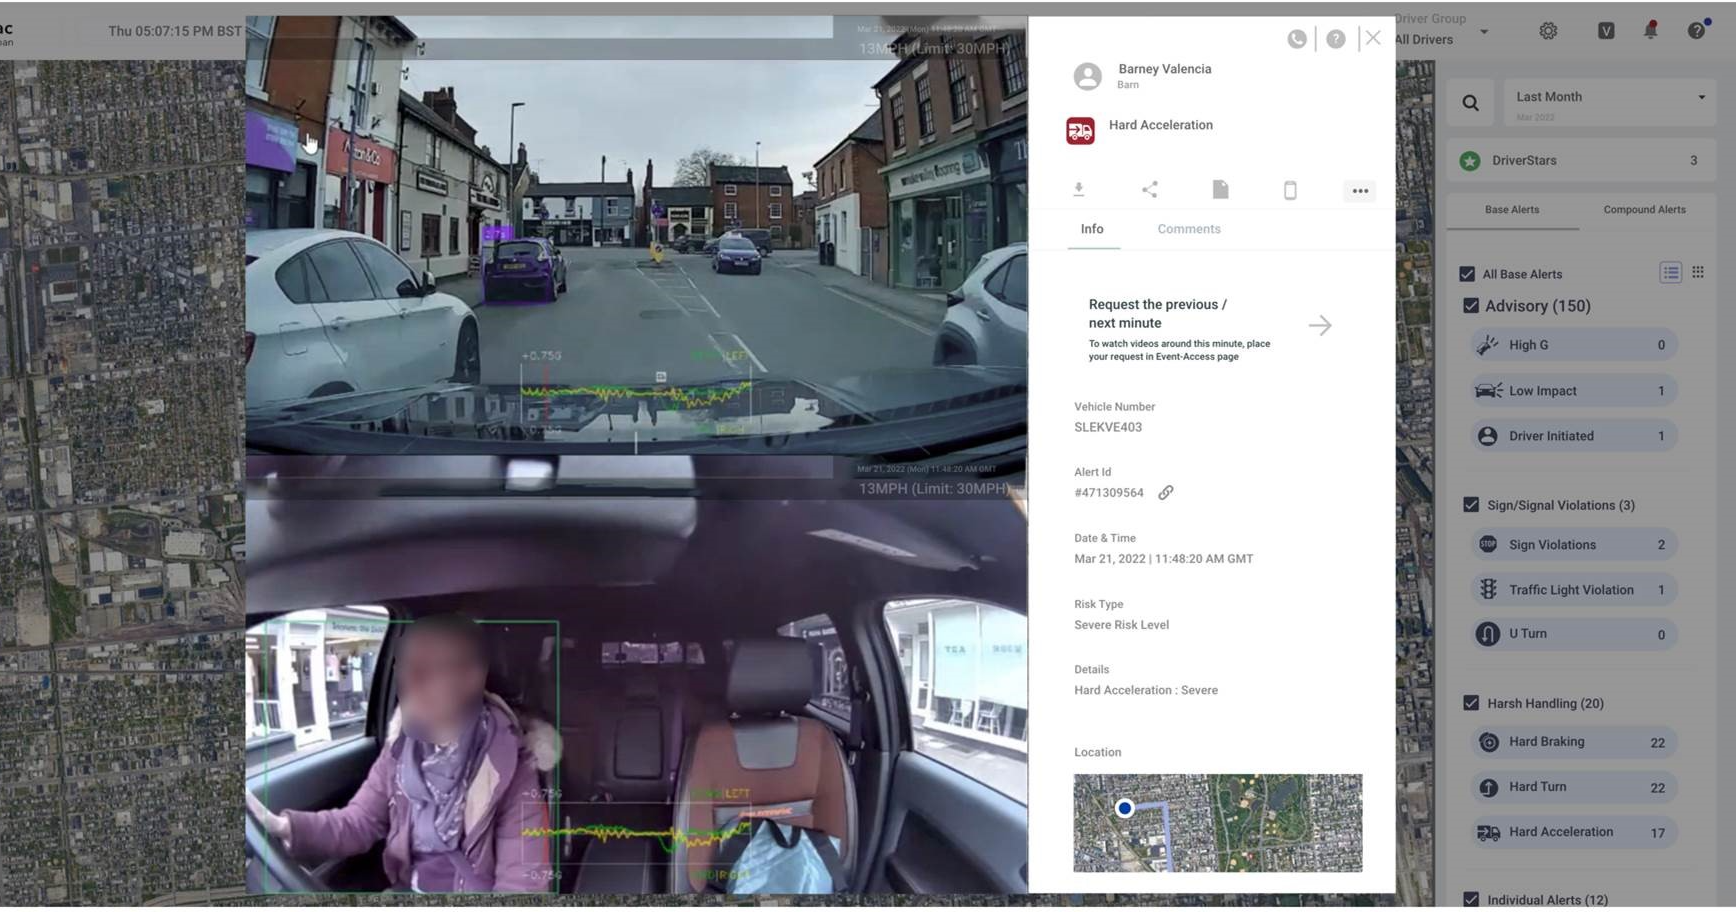Share the alert event
Viewport: 1736px width, 912px height.
(1149, 189)
